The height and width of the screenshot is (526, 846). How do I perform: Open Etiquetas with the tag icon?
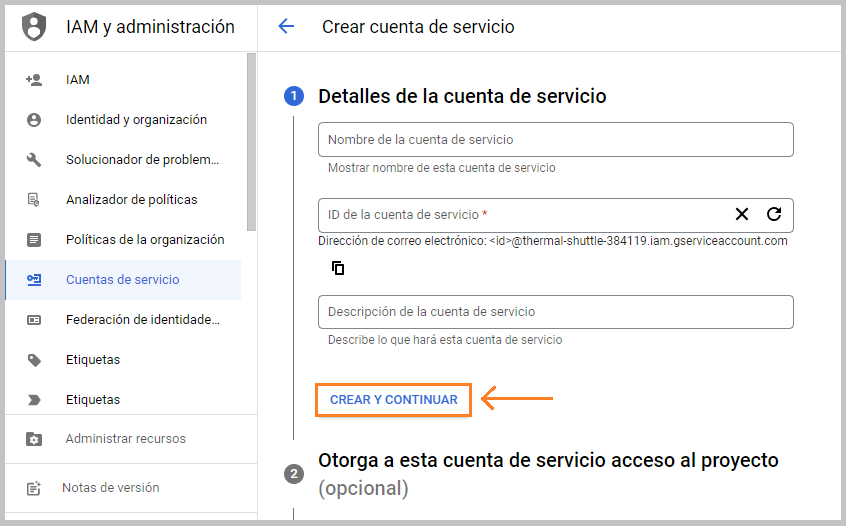point(123,359)
